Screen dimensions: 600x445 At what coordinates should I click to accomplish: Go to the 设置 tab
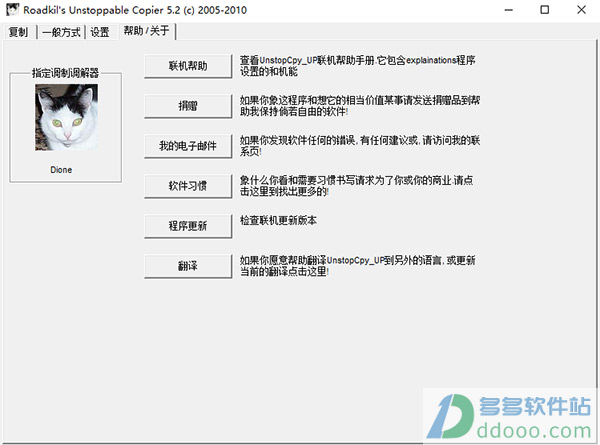pos(100,32)
